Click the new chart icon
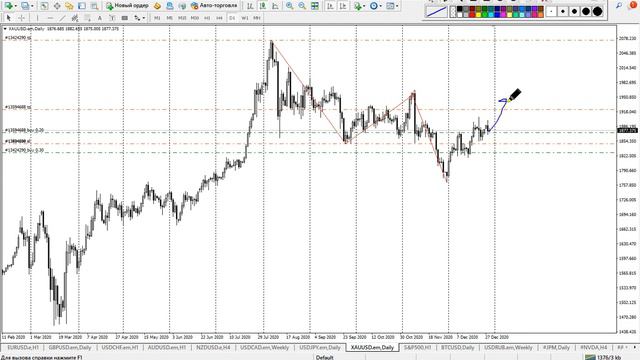Viewport: 640px width, 360px height. 8,6
